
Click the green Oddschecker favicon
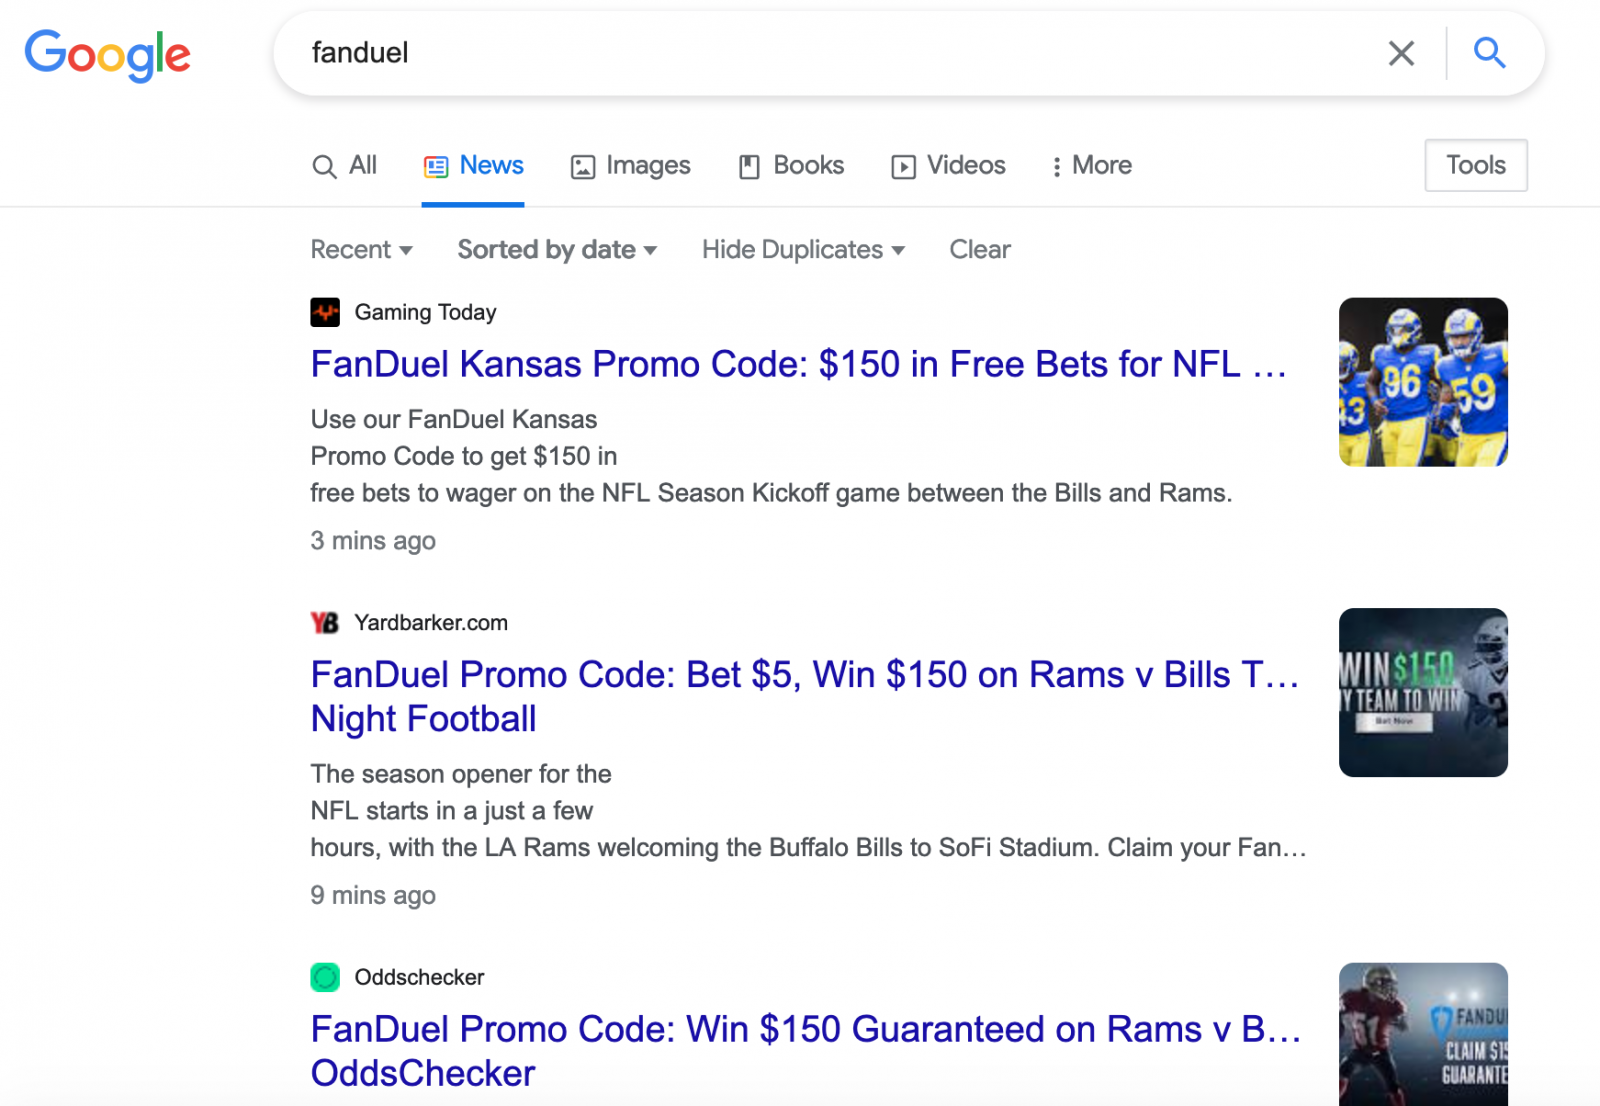pyautogui.click(x=325, y=977)
